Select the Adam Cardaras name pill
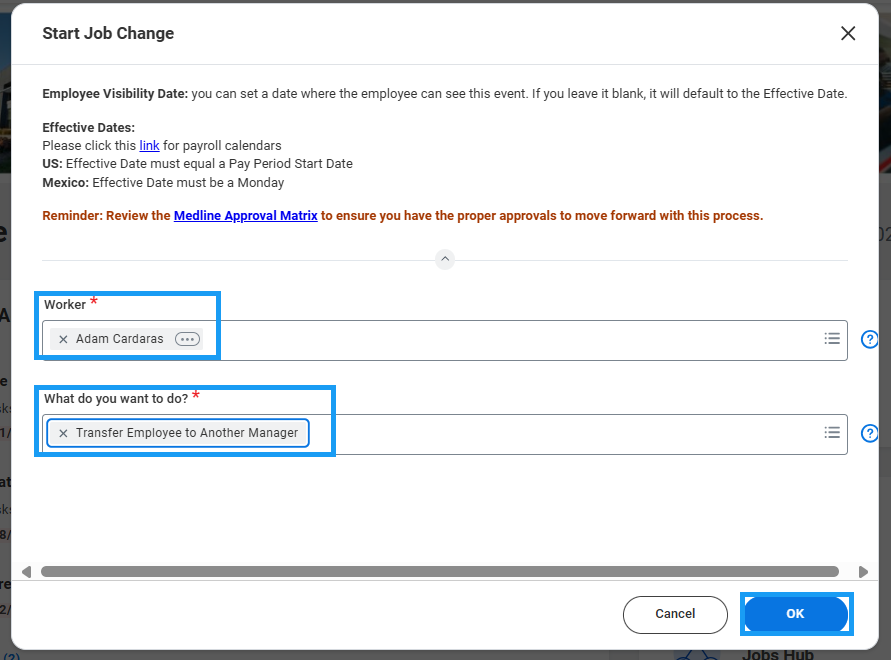Viewport: 891px width, 660px height. tap(119, 339)
